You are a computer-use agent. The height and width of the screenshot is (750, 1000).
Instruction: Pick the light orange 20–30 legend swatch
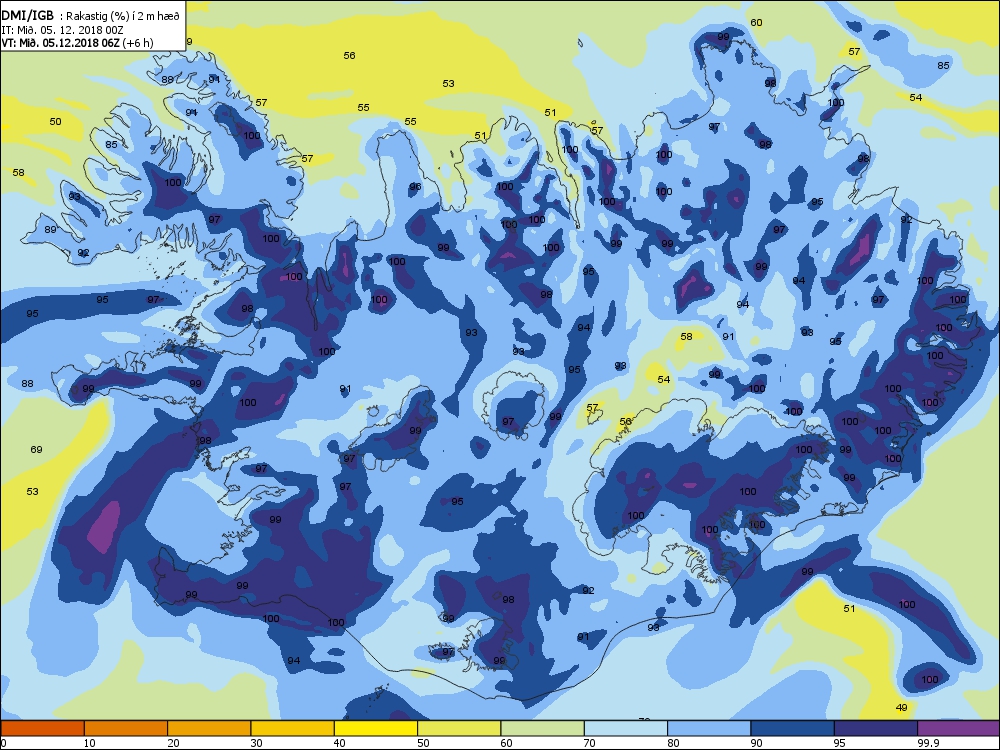tap(209, 728)
